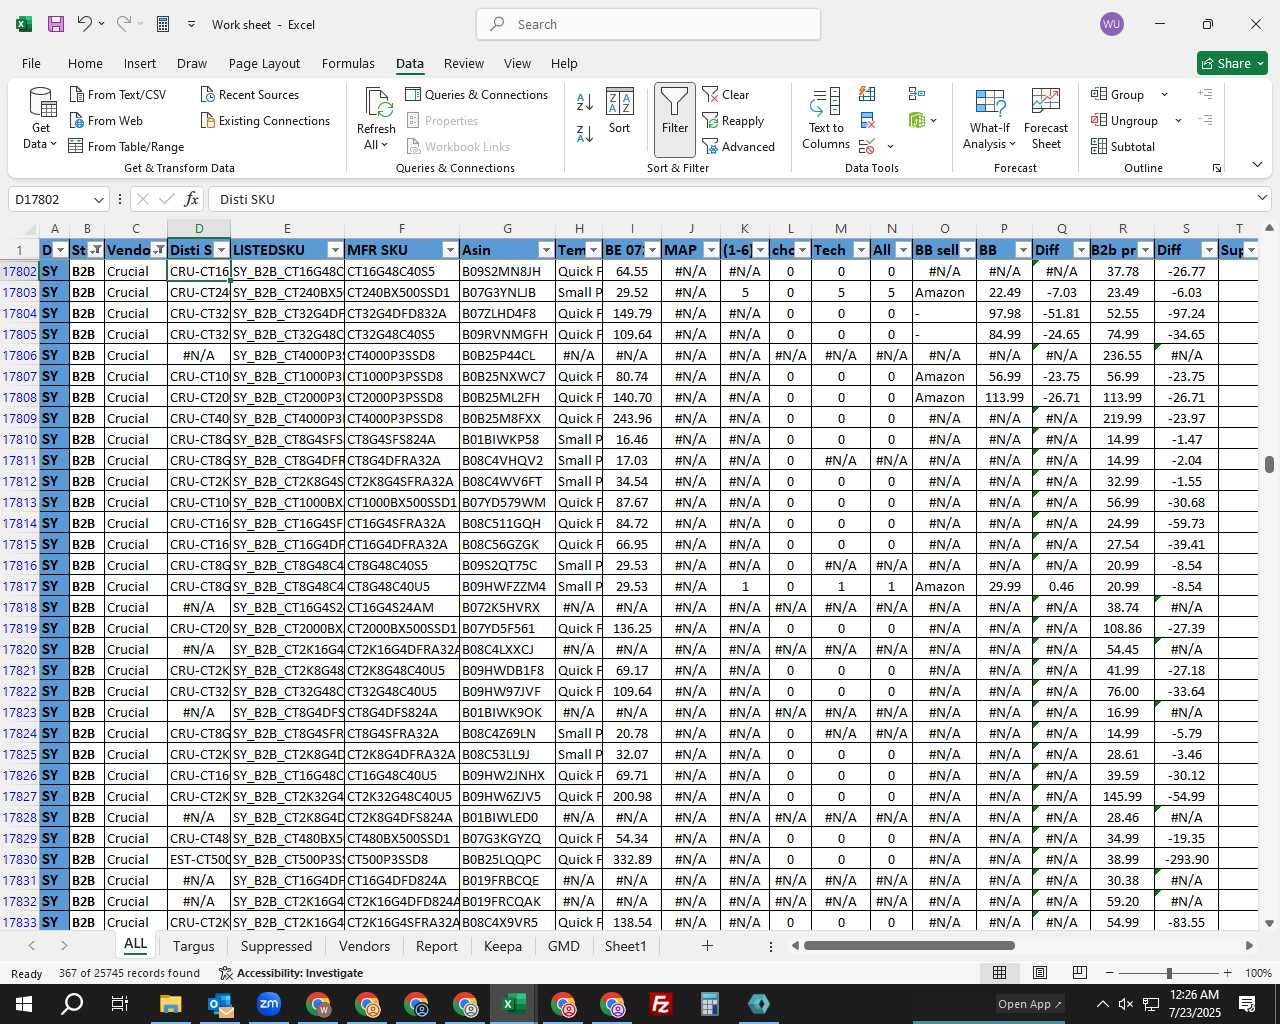Click the Search box in title bar
The height and width of the screenshot is (1024, 1280).
coord(648,24)
